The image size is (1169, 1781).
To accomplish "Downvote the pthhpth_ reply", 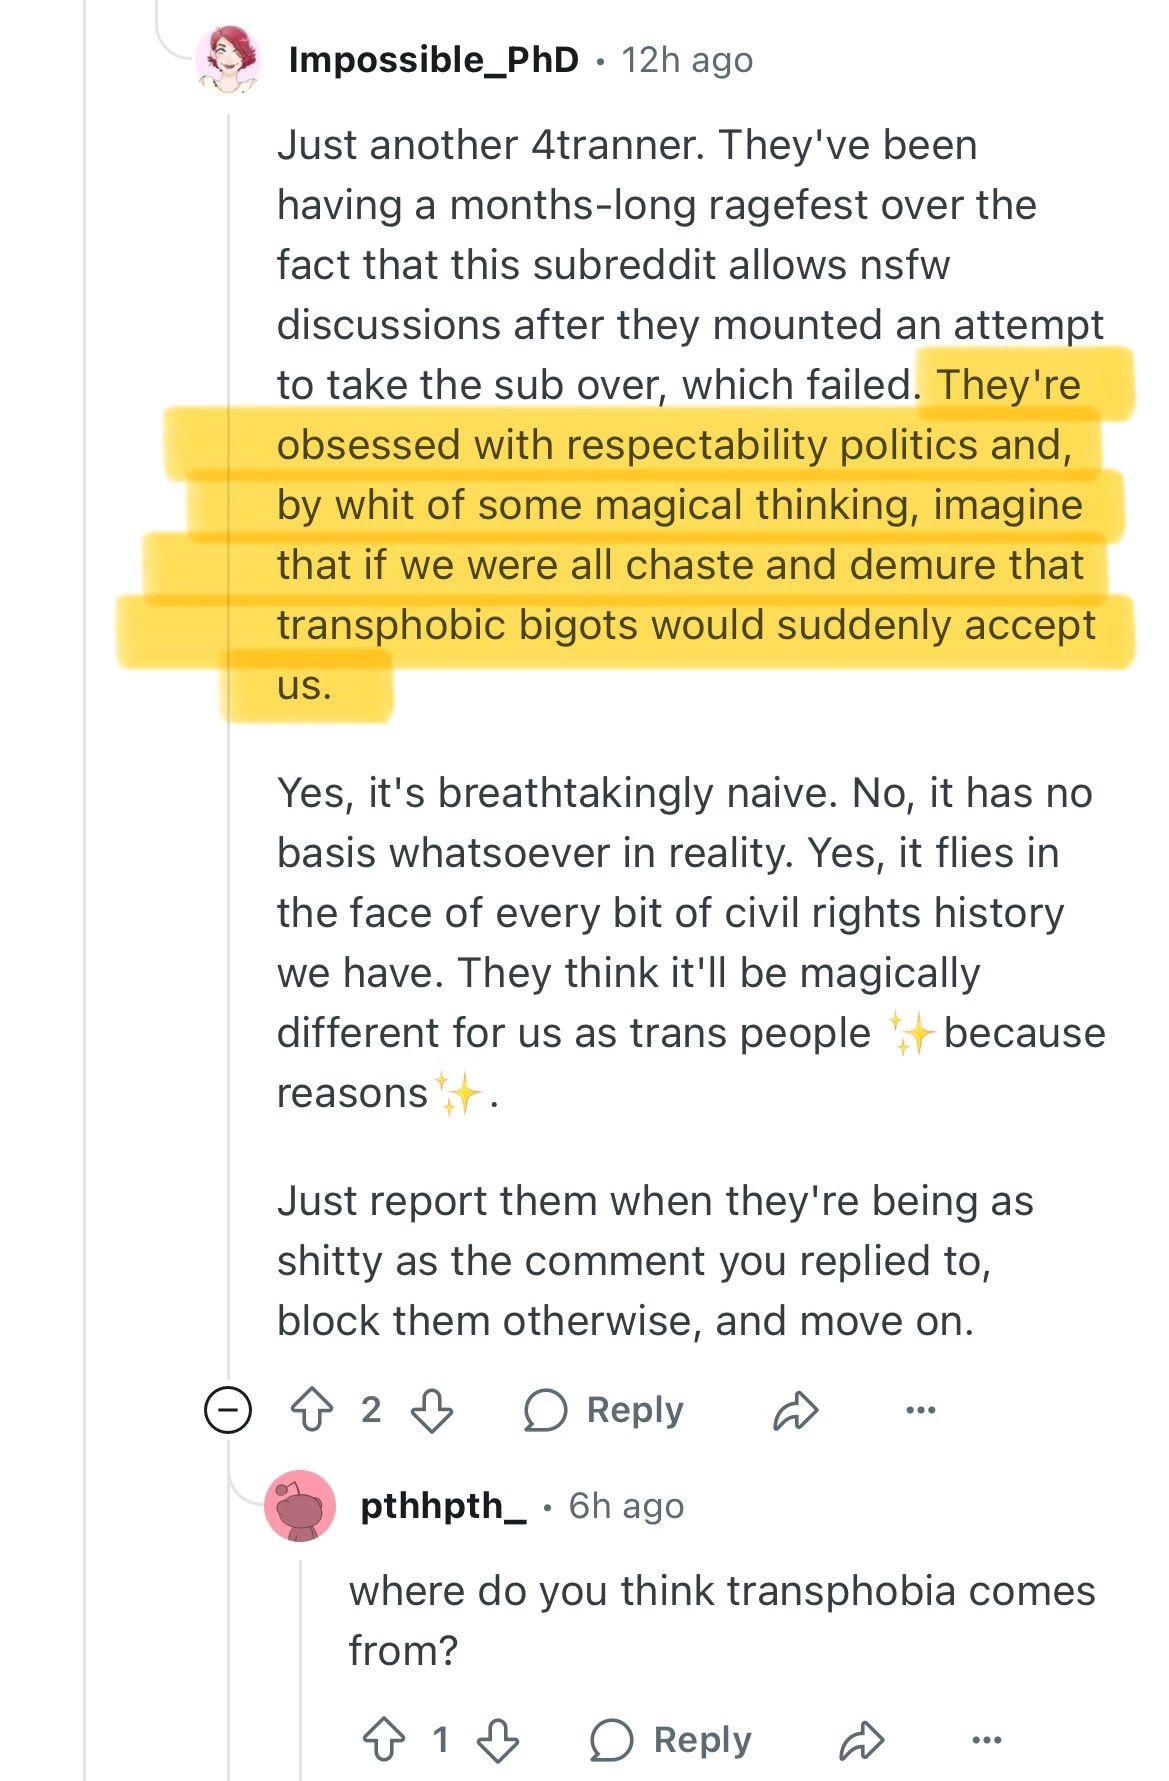I will 498,1740.
